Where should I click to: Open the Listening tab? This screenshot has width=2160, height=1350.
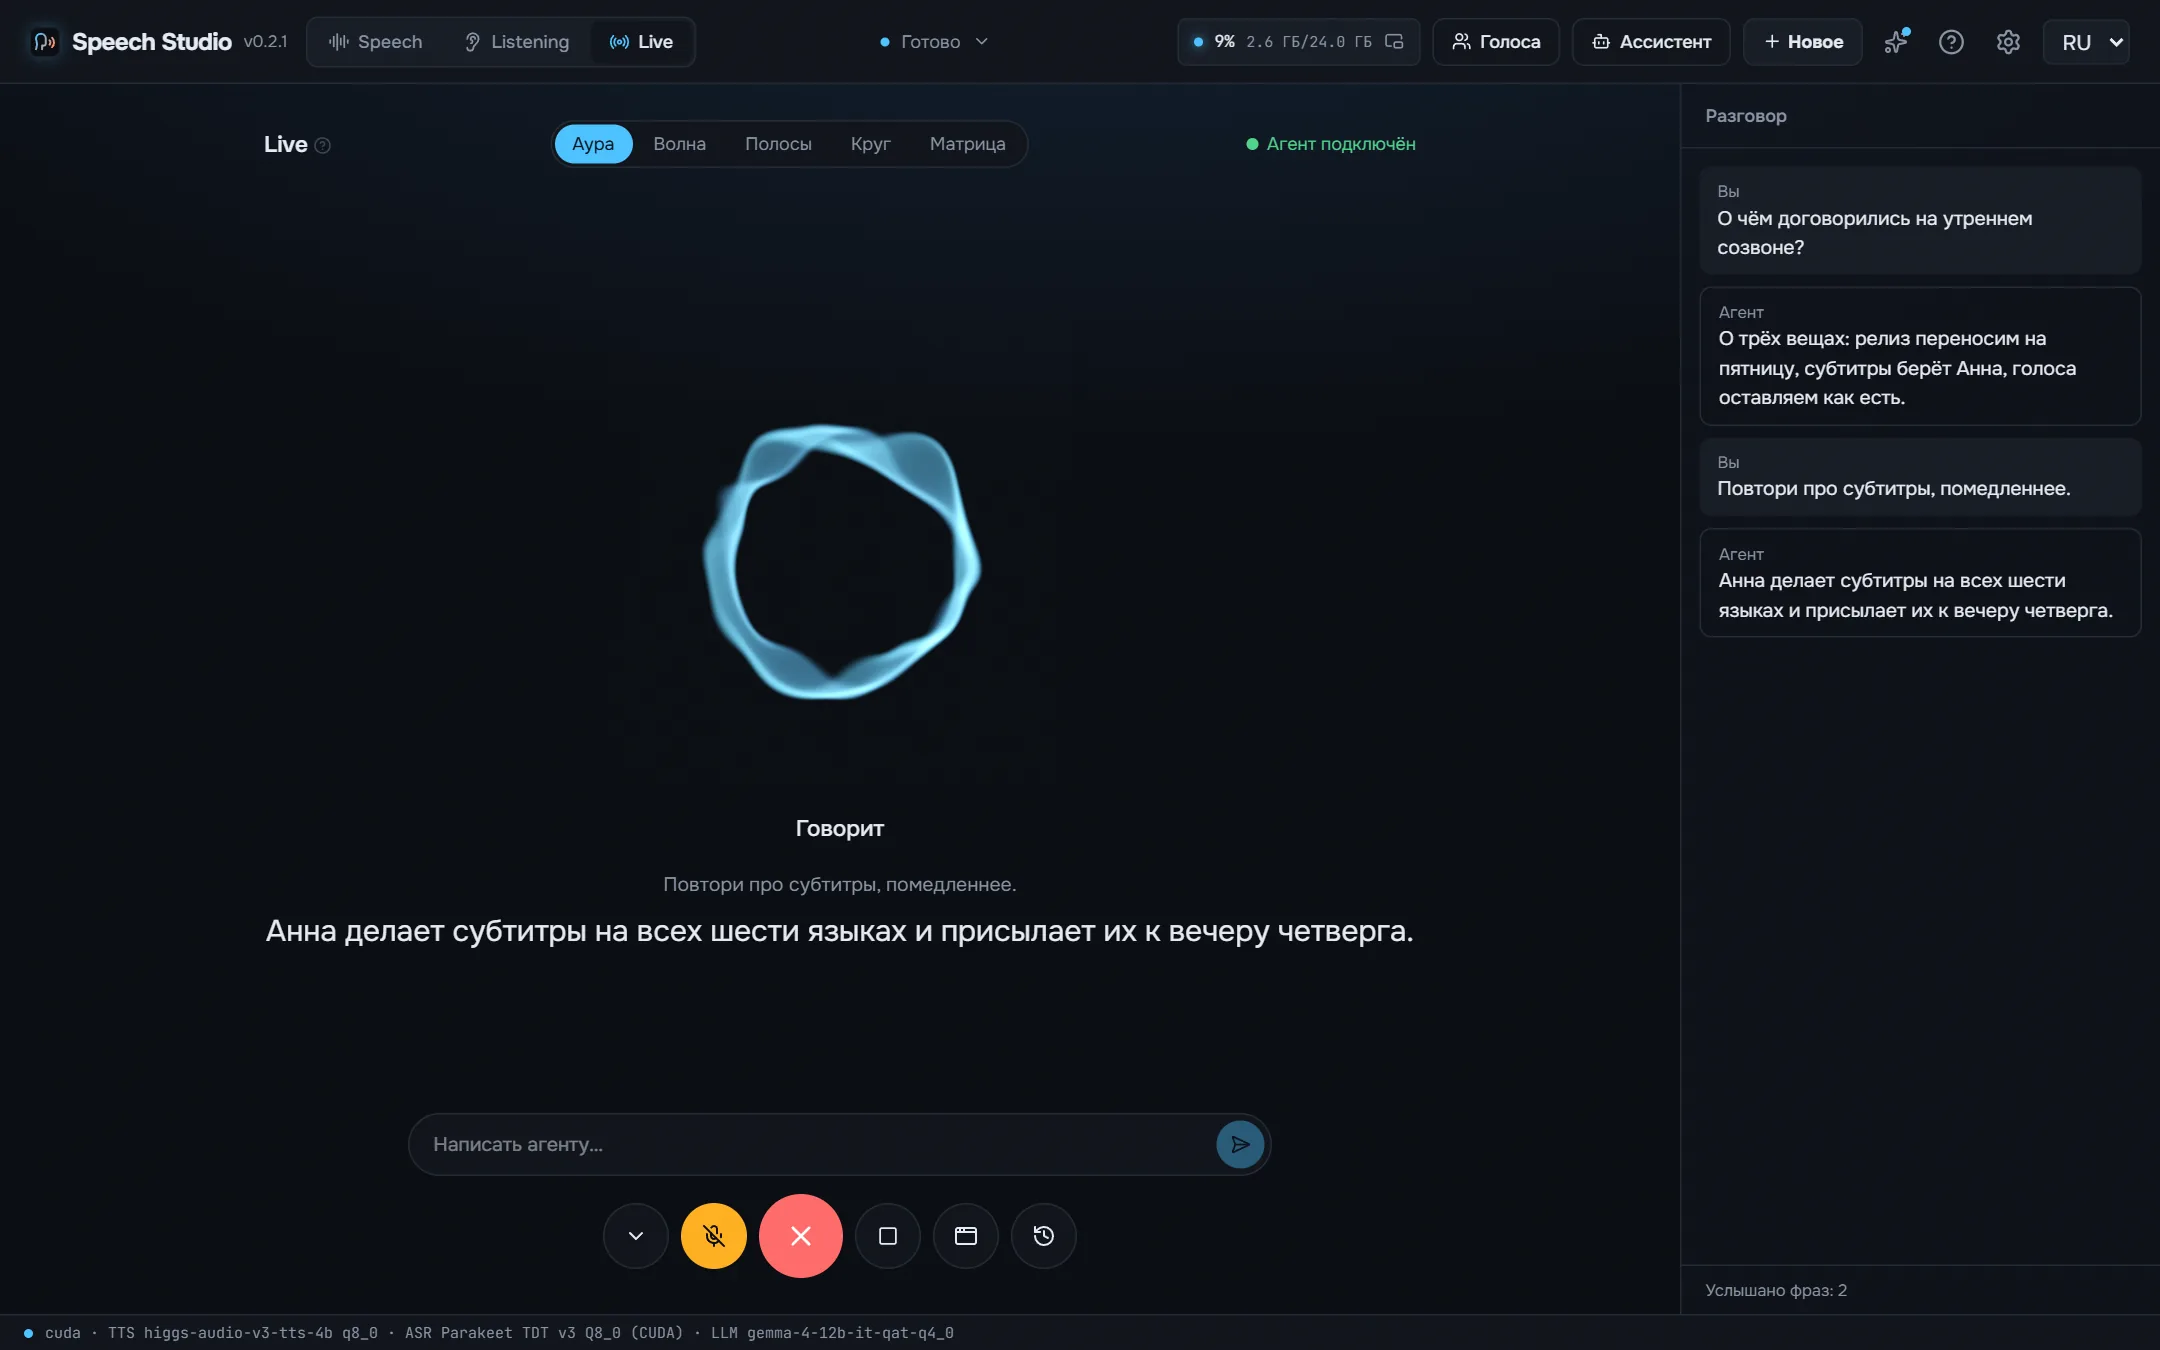coord(517,42)
